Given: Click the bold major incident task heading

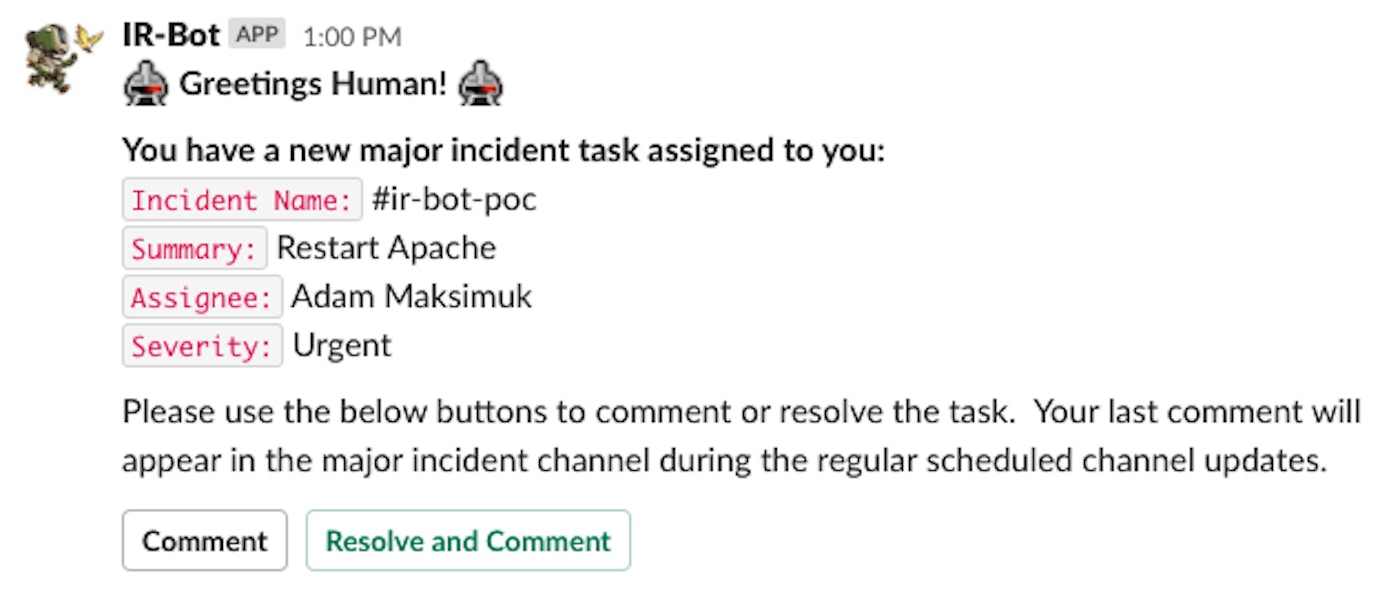Looking at the screenshot, I should click(503, 151).
